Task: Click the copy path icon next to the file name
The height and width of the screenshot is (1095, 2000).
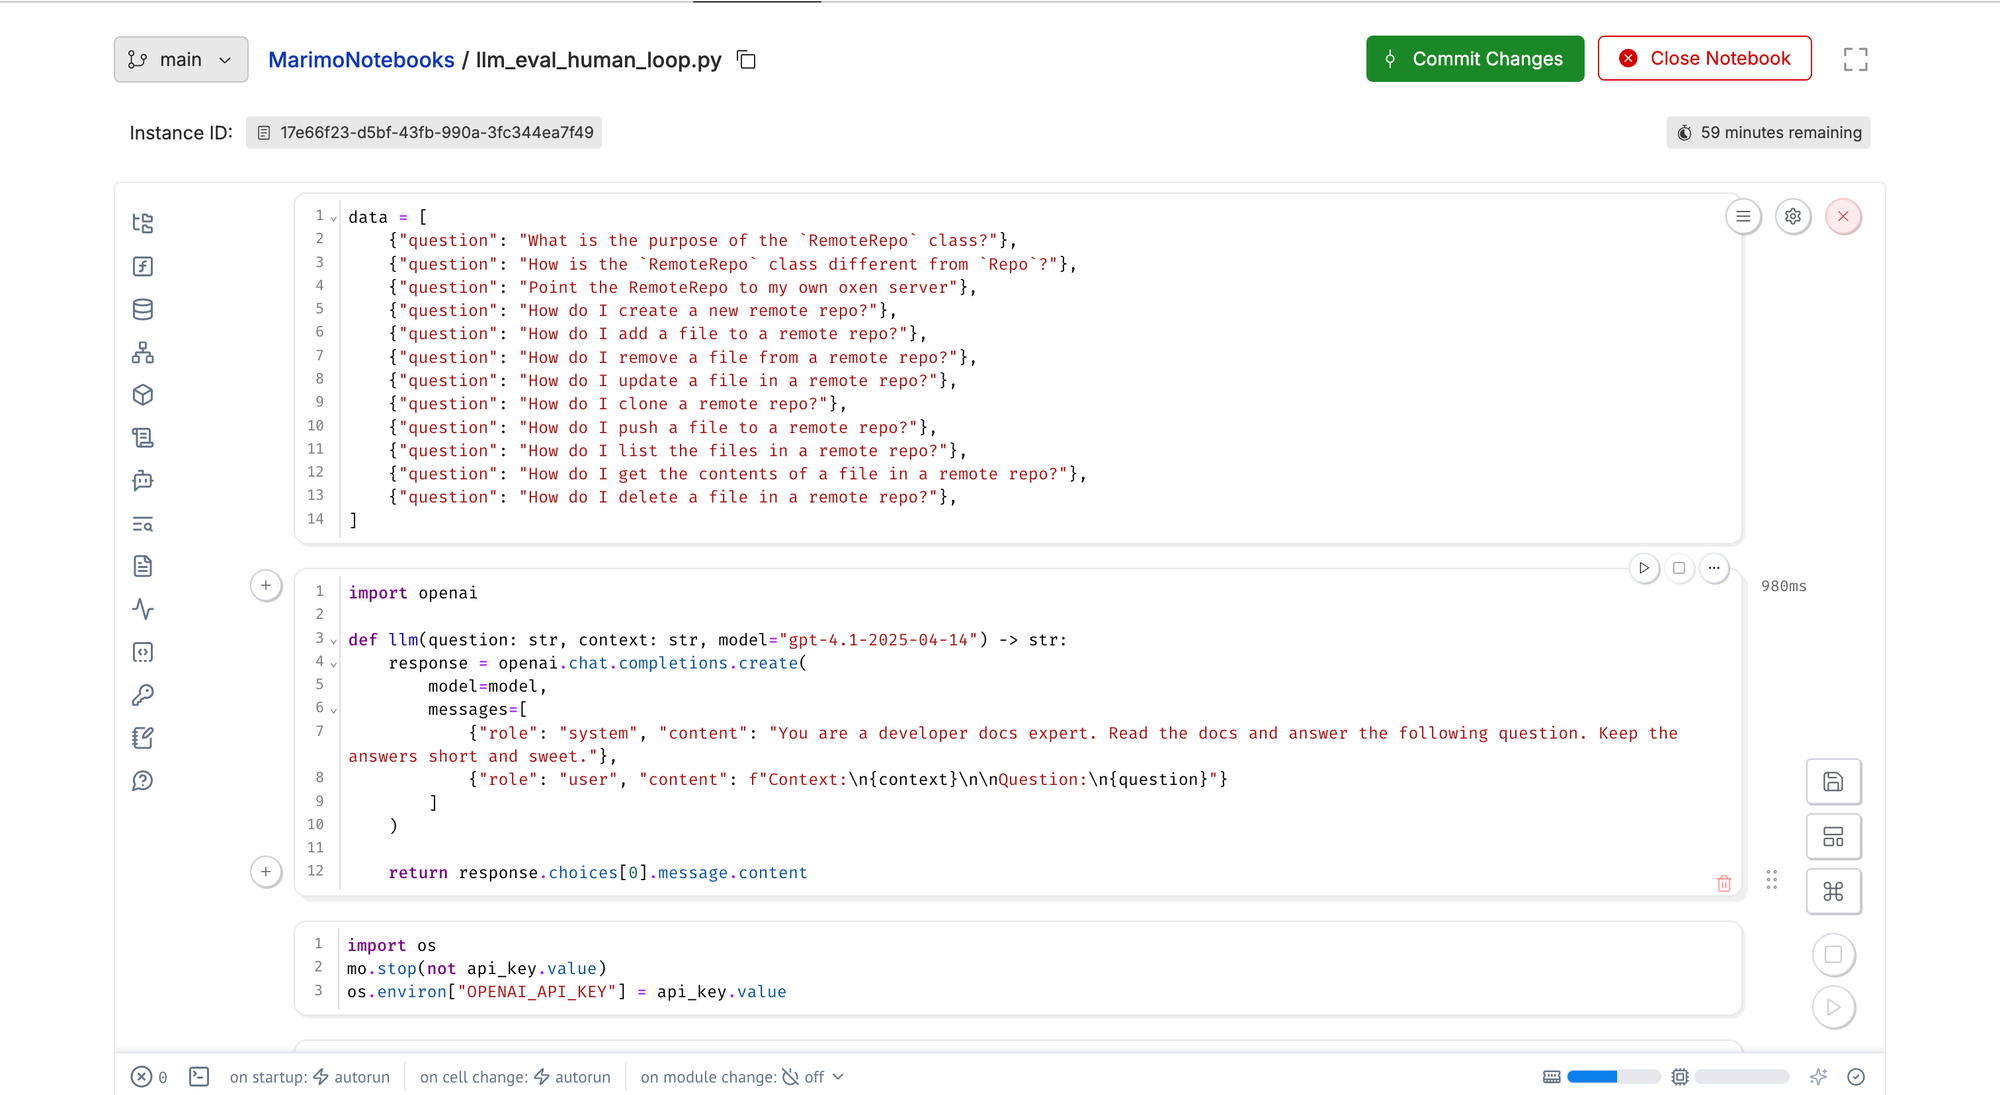Action: tap(746, 60)
